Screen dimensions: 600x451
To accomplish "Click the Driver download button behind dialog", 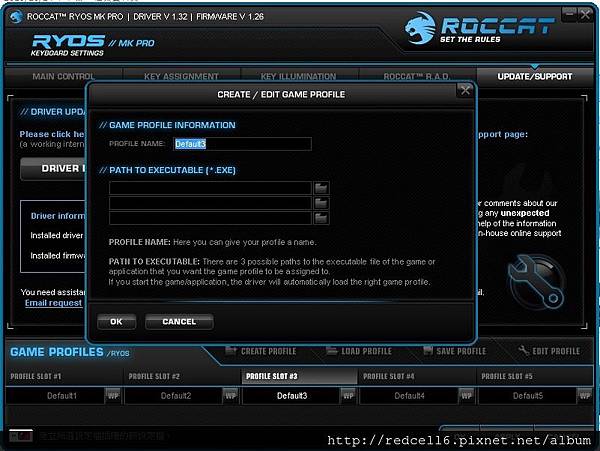I will [54, 169].
